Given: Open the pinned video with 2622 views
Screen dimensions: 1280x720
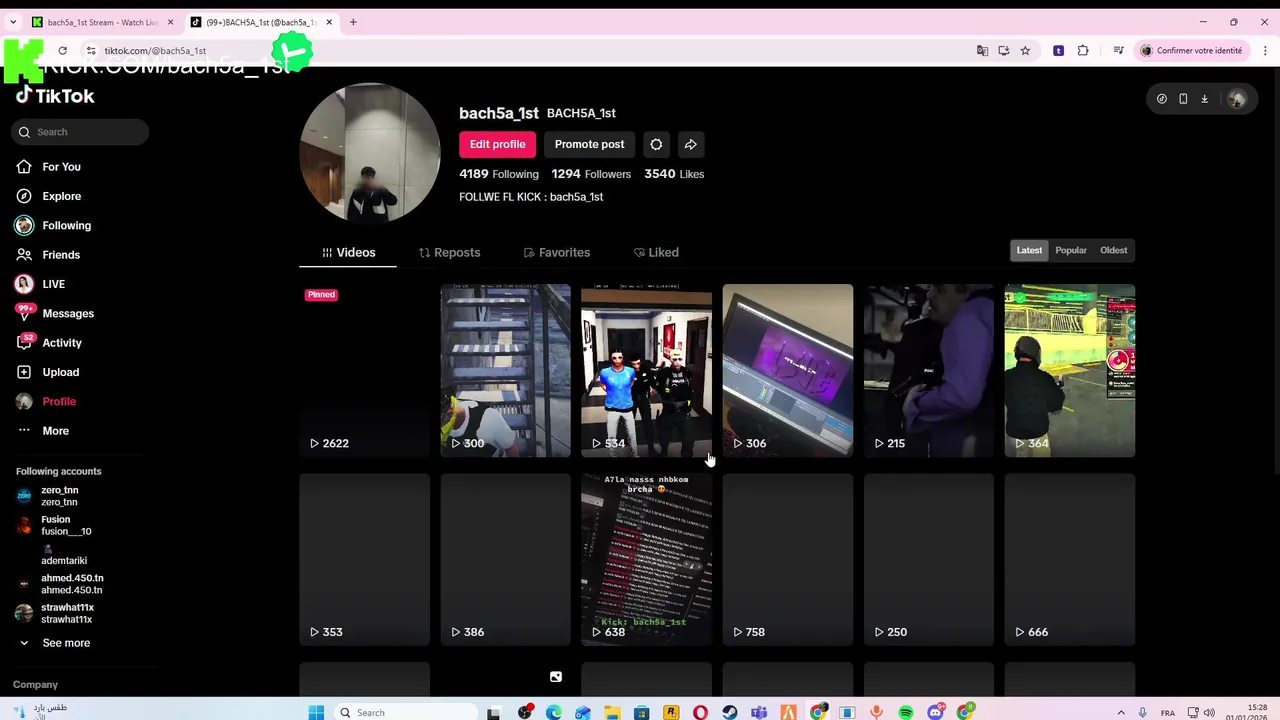Looking at the screenshot, I should click(365, 371).
